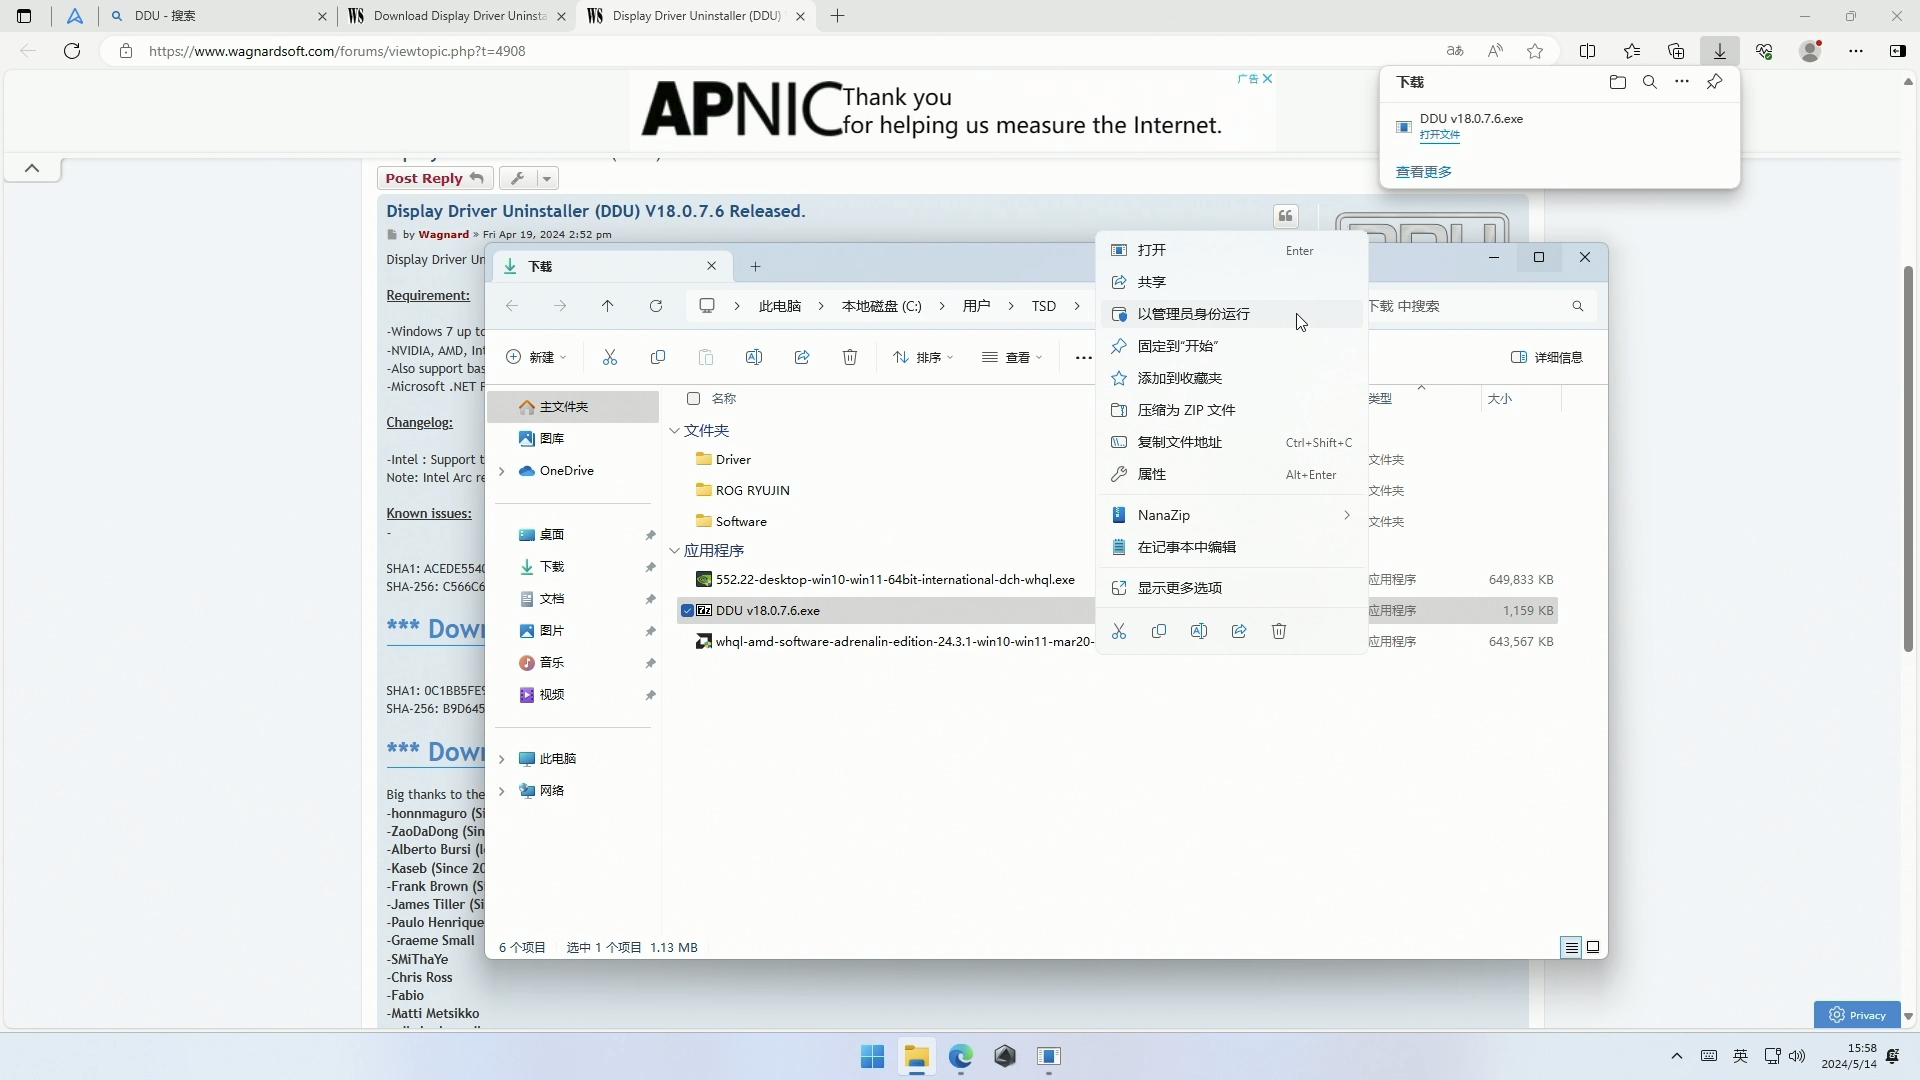The image size is (1920, 1080).
Task: Open the 新建 dropdown in Explorer
Action: point(536,357)
